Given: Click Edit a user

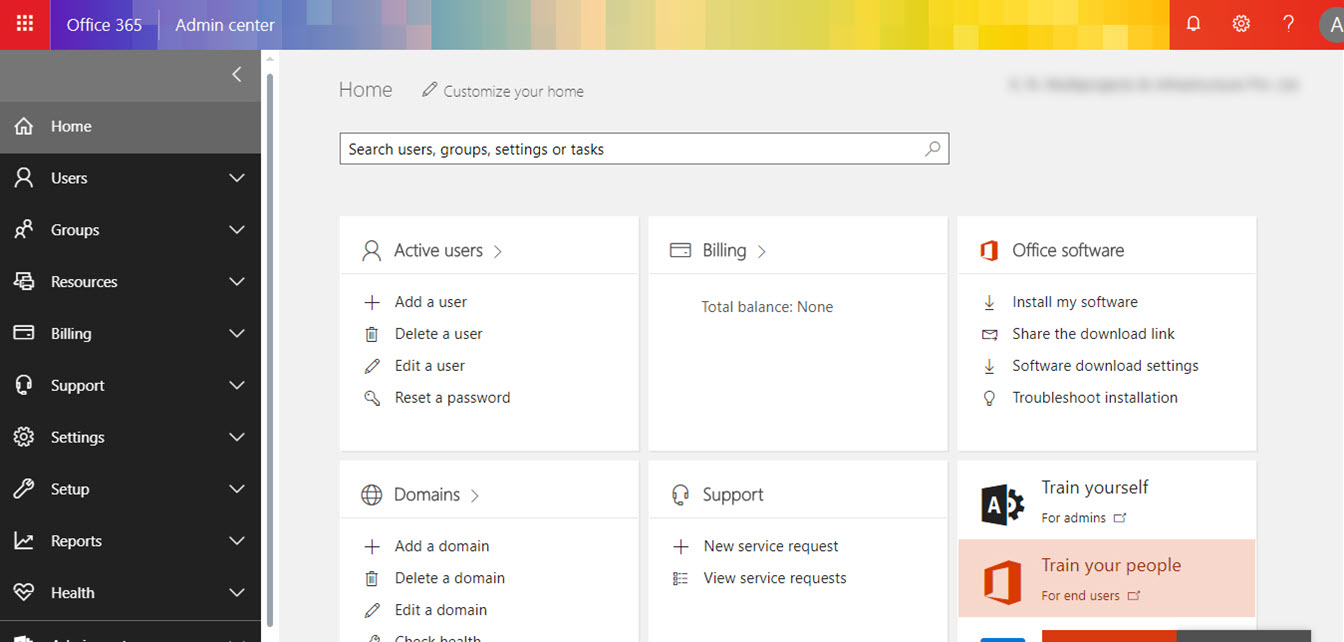Looking at the screenshot, I should tap(429, 366).
